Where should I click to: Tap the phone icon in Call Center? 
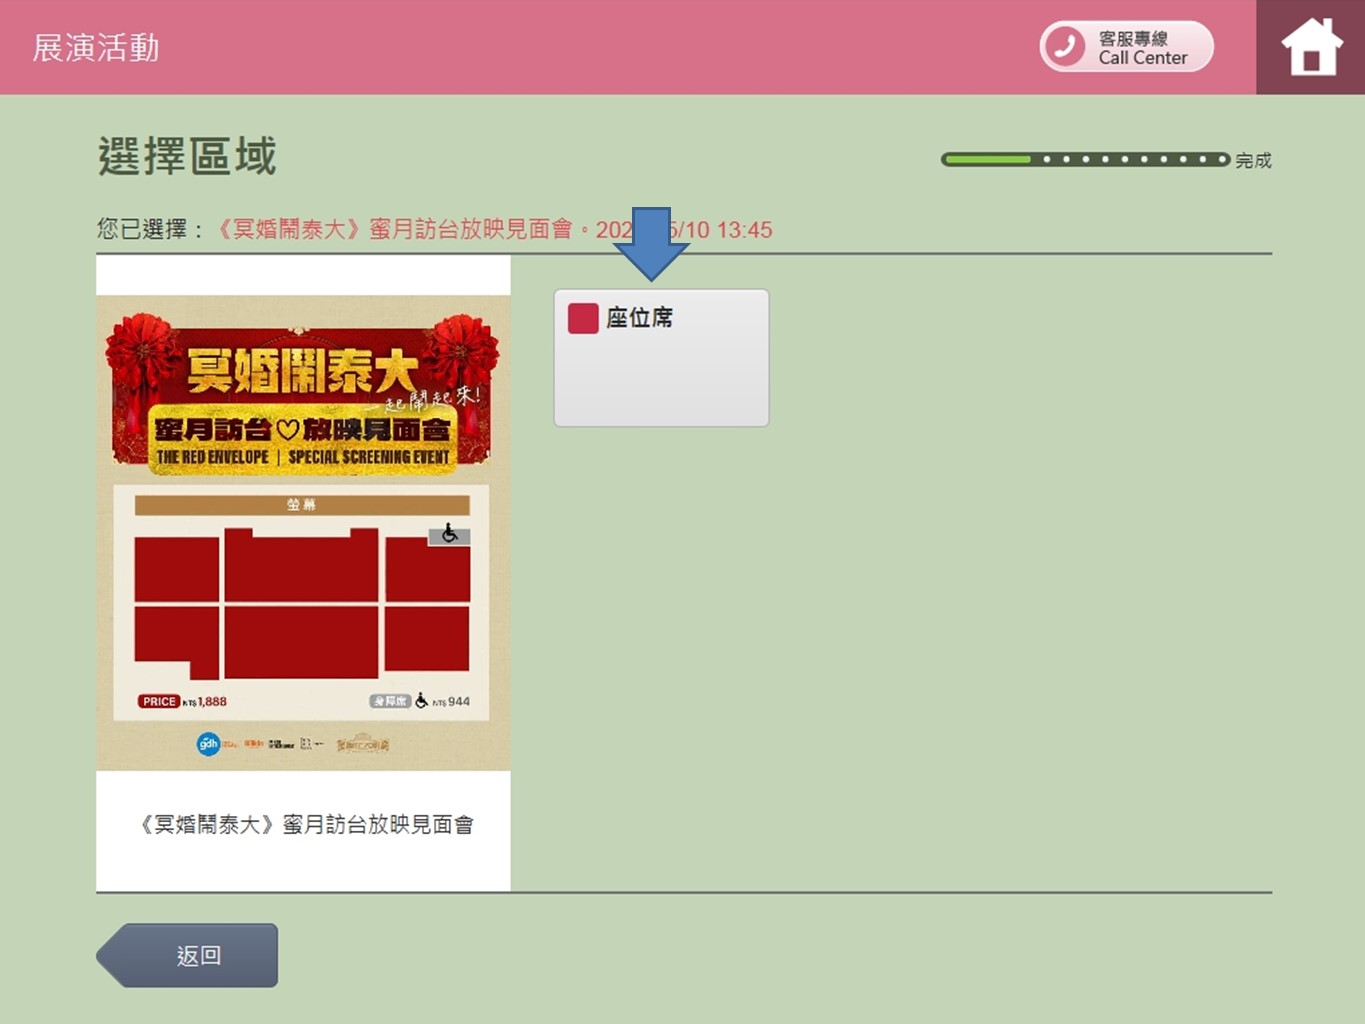click(x=1065, y=47)
